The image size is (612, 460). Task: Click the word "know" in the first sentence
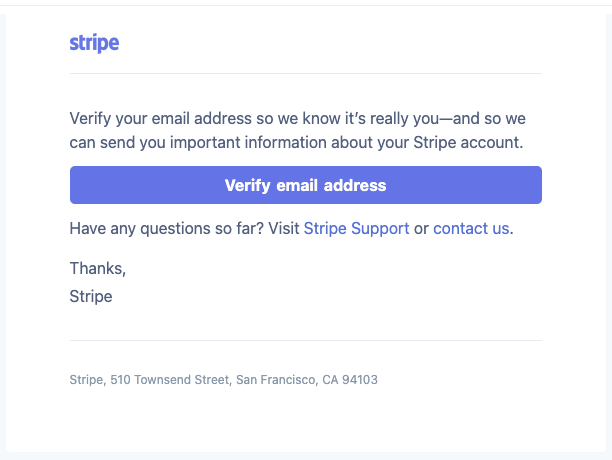[321, 119]
